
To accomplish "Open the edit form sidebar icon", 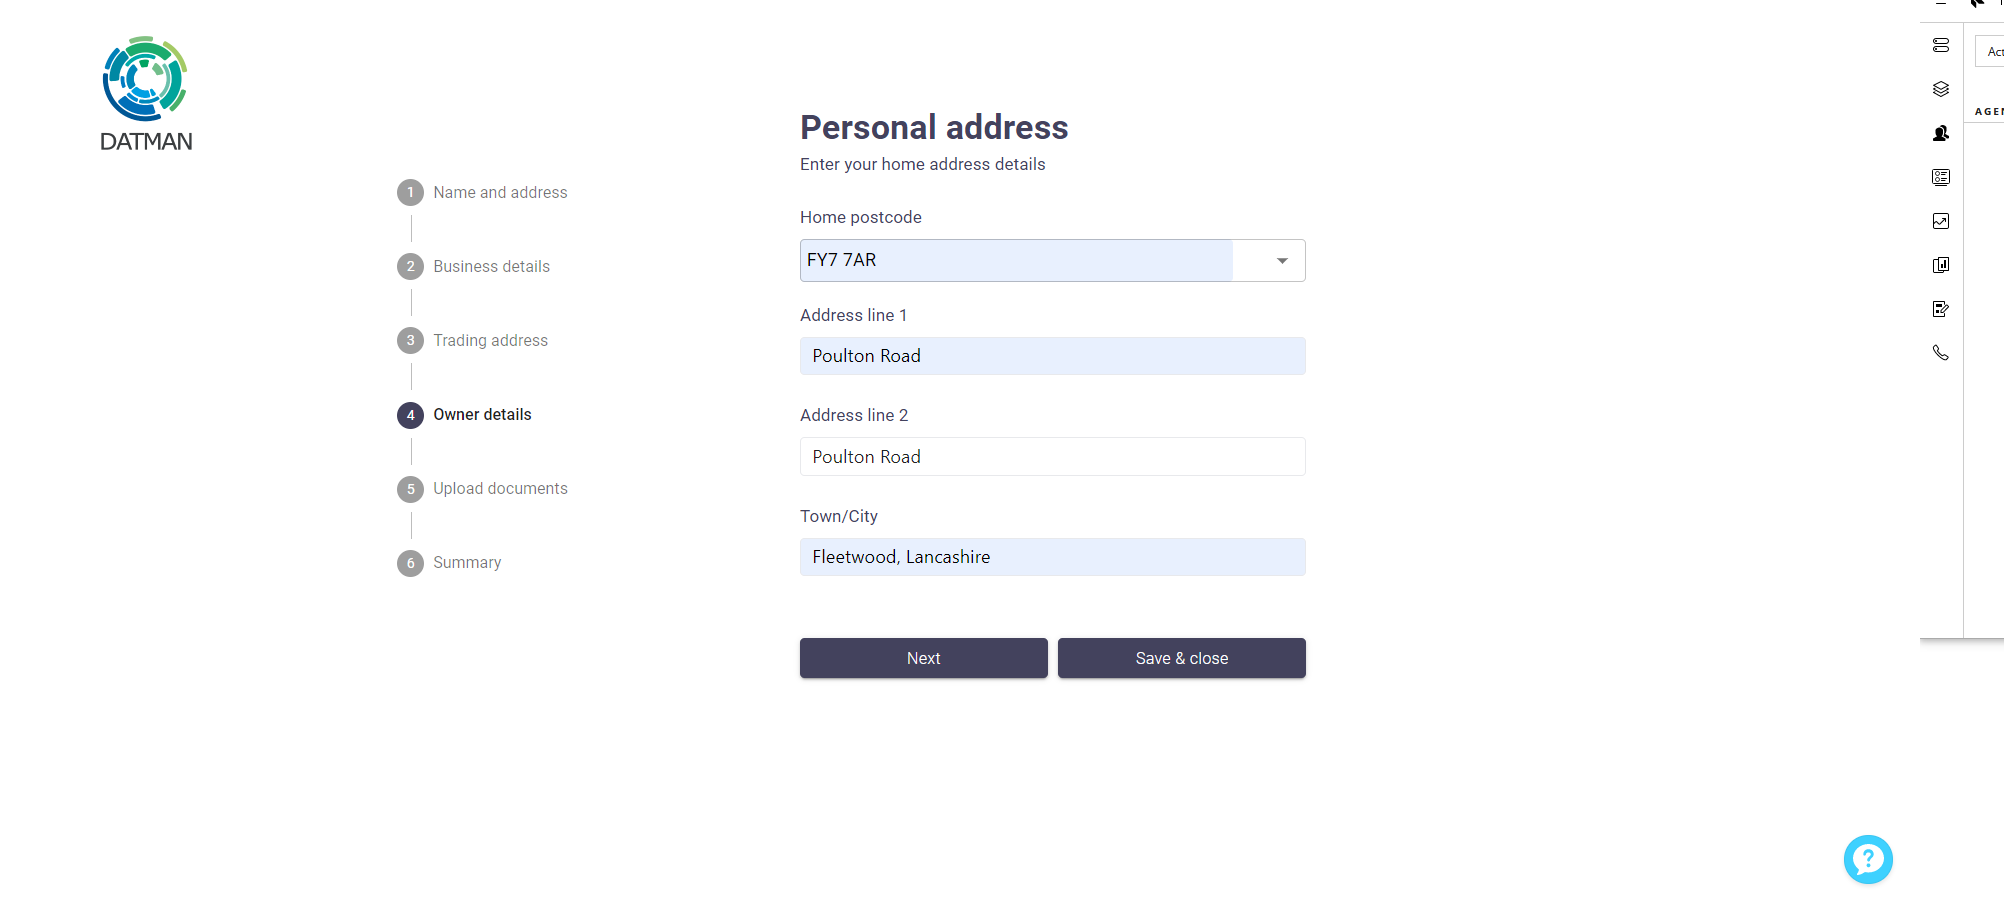I will click(x=1941, y=309).
